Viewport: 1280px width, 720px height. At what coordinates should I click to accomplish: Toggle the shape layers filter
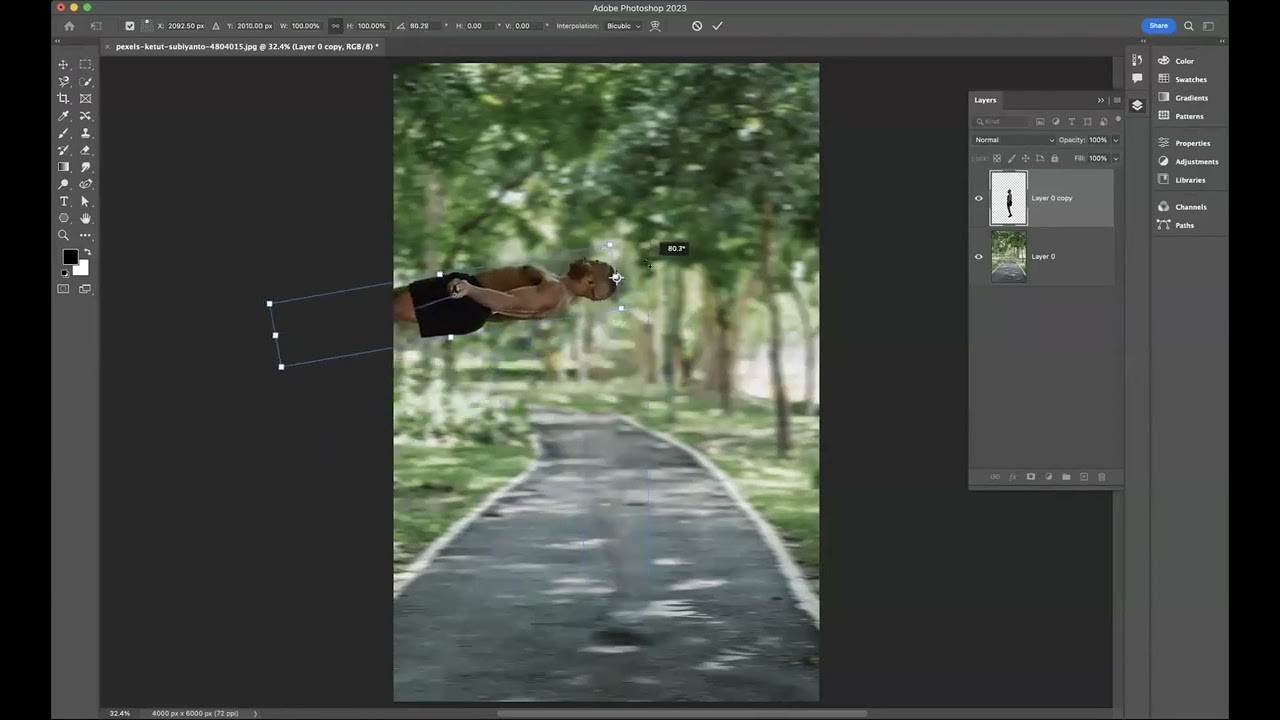pos(1087,122)
